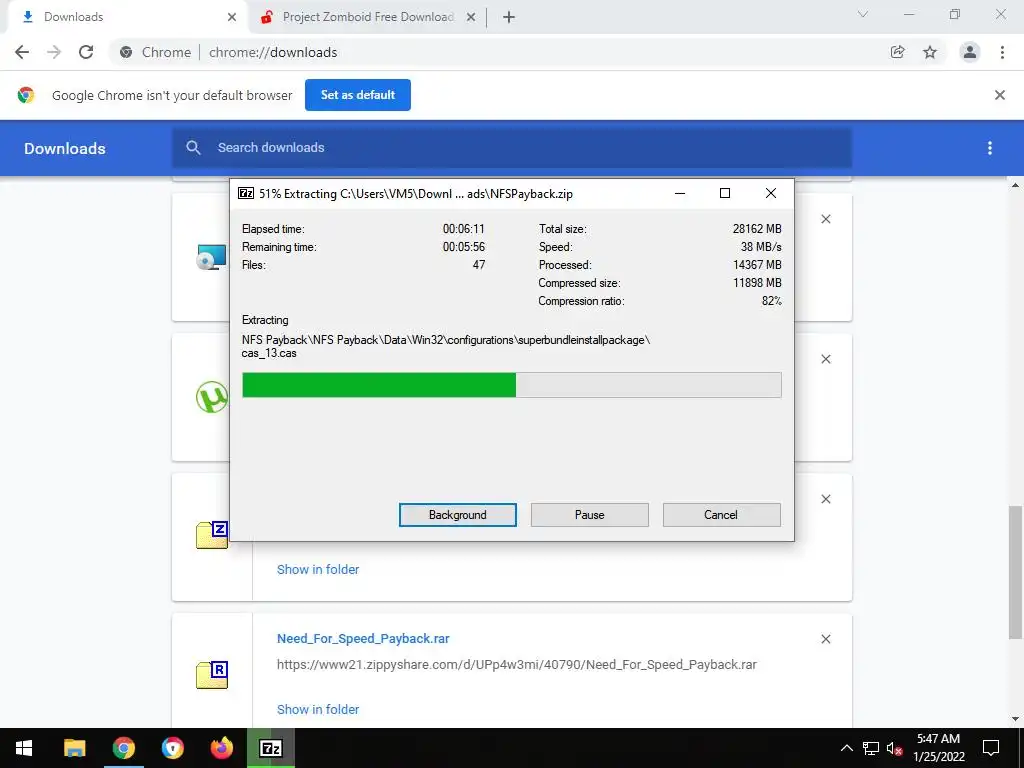Click the muted volume tray icon
Image resolution: width=1024 pixels, height=768 pixels.
[x=895, y=748]
